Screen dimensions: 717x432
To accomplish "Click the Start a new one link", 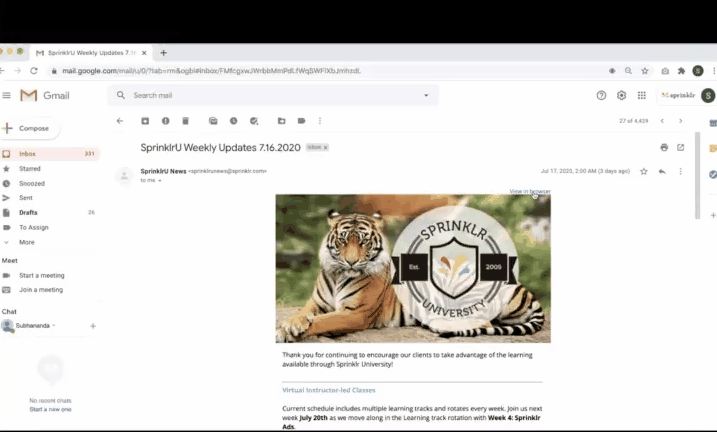I will (x=50, y=409).
